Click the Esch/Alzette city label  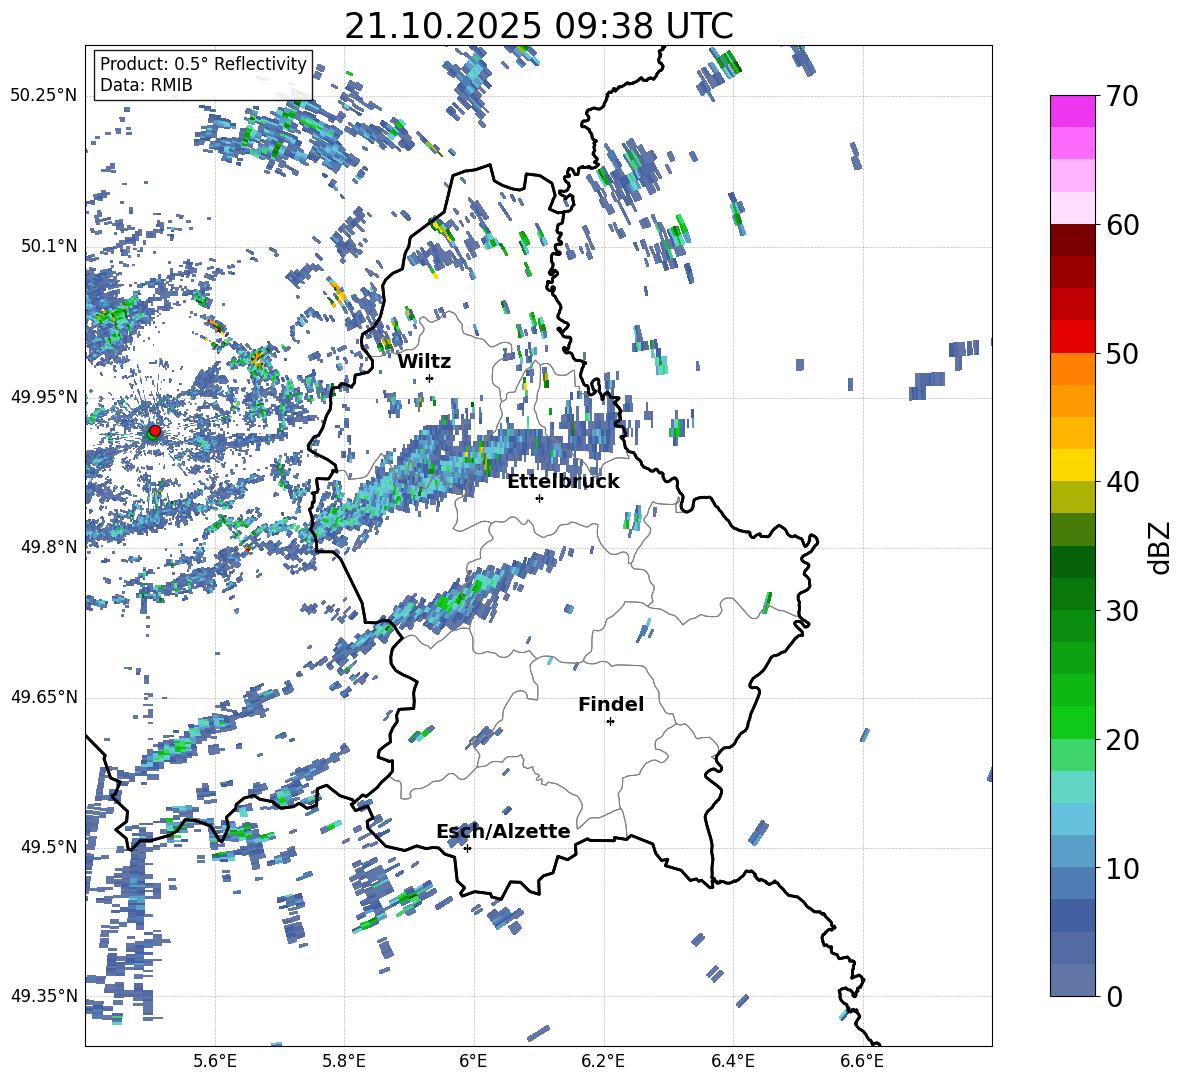tap(503, 832)
